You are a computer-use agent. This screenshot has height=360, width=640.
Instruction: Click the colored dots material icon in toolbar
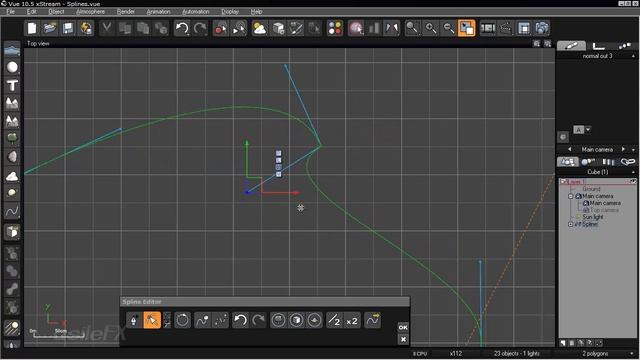tap(335, 28)
